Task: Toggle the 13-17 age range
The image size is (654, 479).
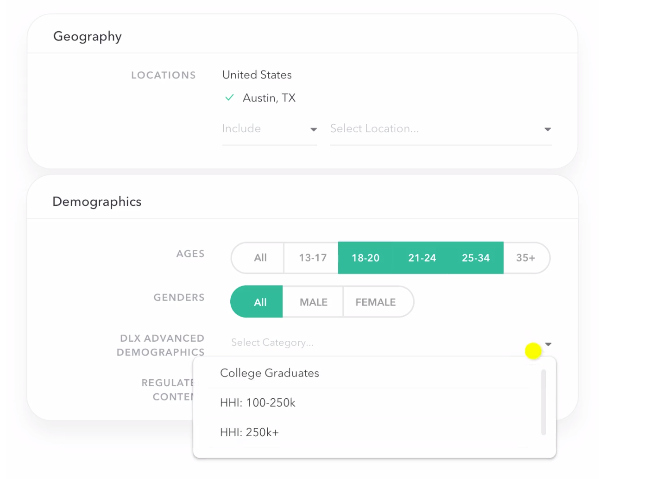Action: click(311, 258)
